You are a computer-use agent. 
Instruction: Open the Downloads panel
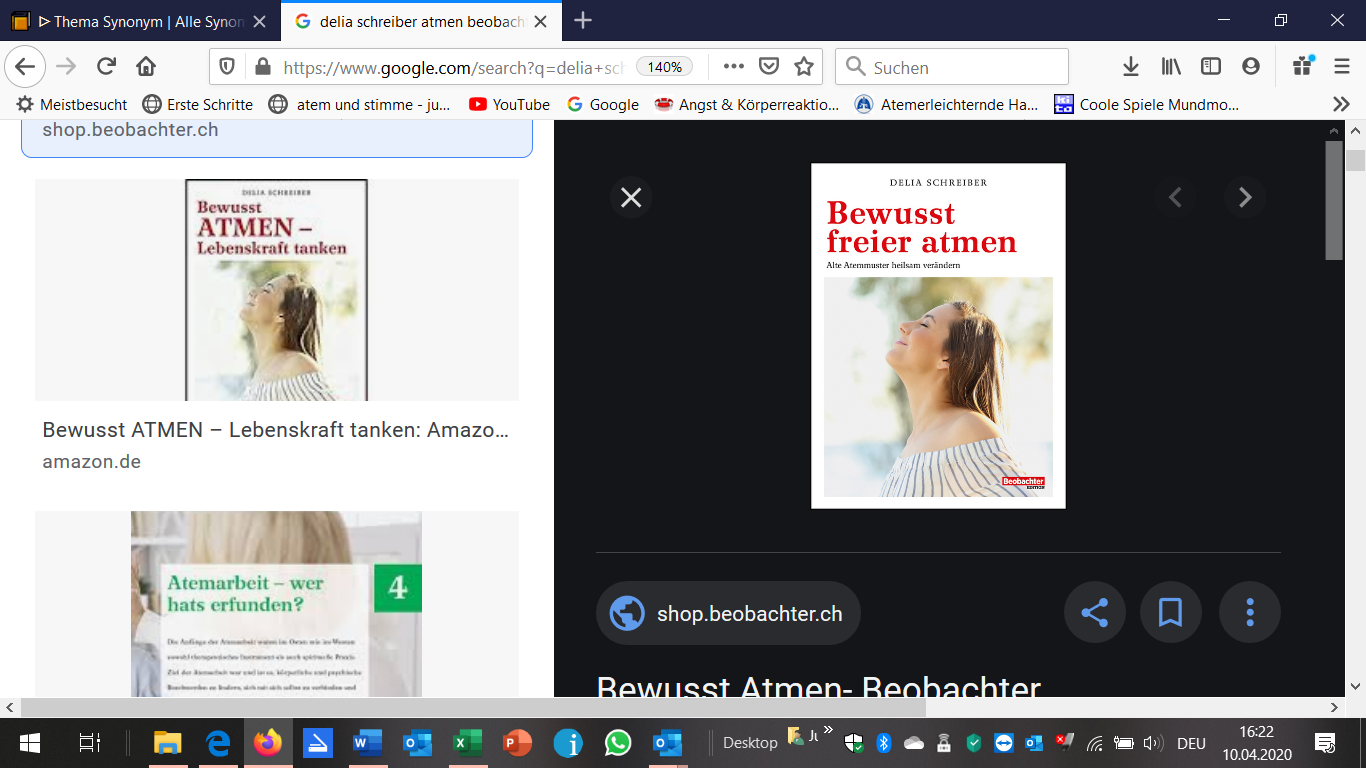tap(1131, 67)
